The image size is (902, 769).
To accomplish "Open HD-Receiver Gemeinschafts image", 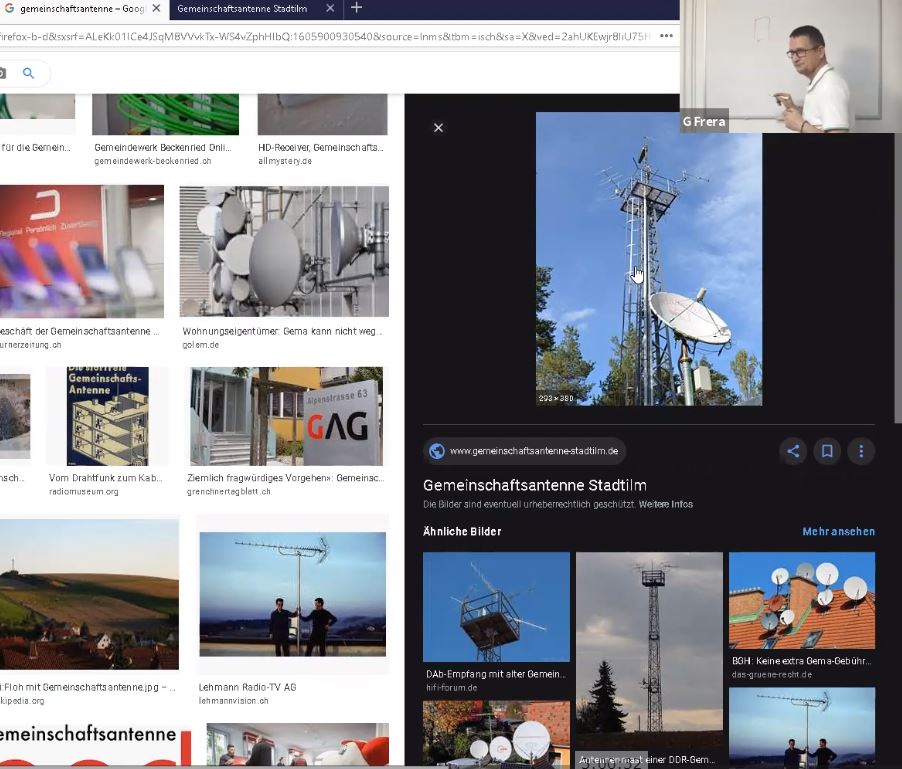I will (x=323, y=114).
